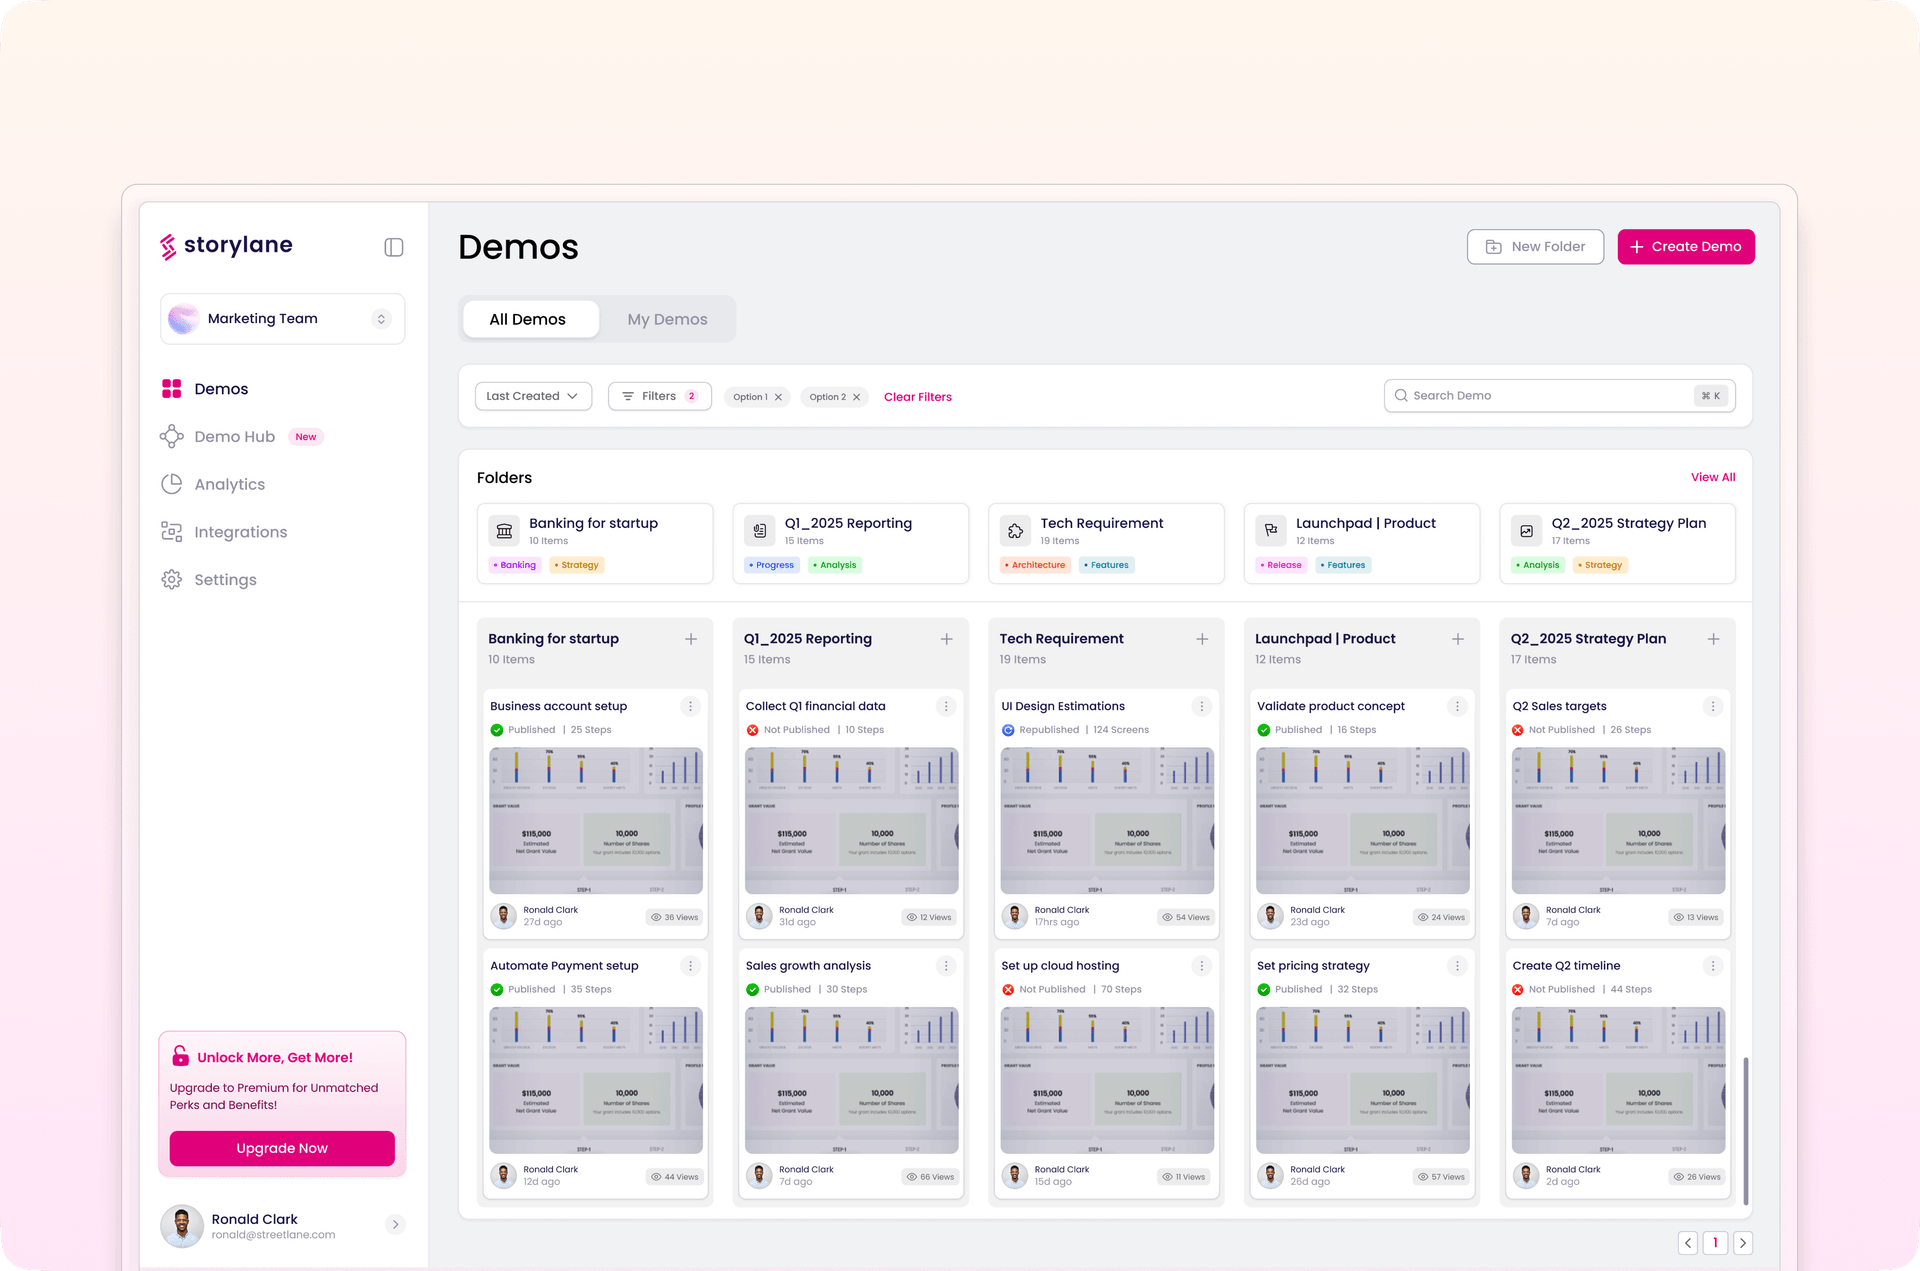
Task: Open Integrations from the sidebar
Action: [240, 531]
